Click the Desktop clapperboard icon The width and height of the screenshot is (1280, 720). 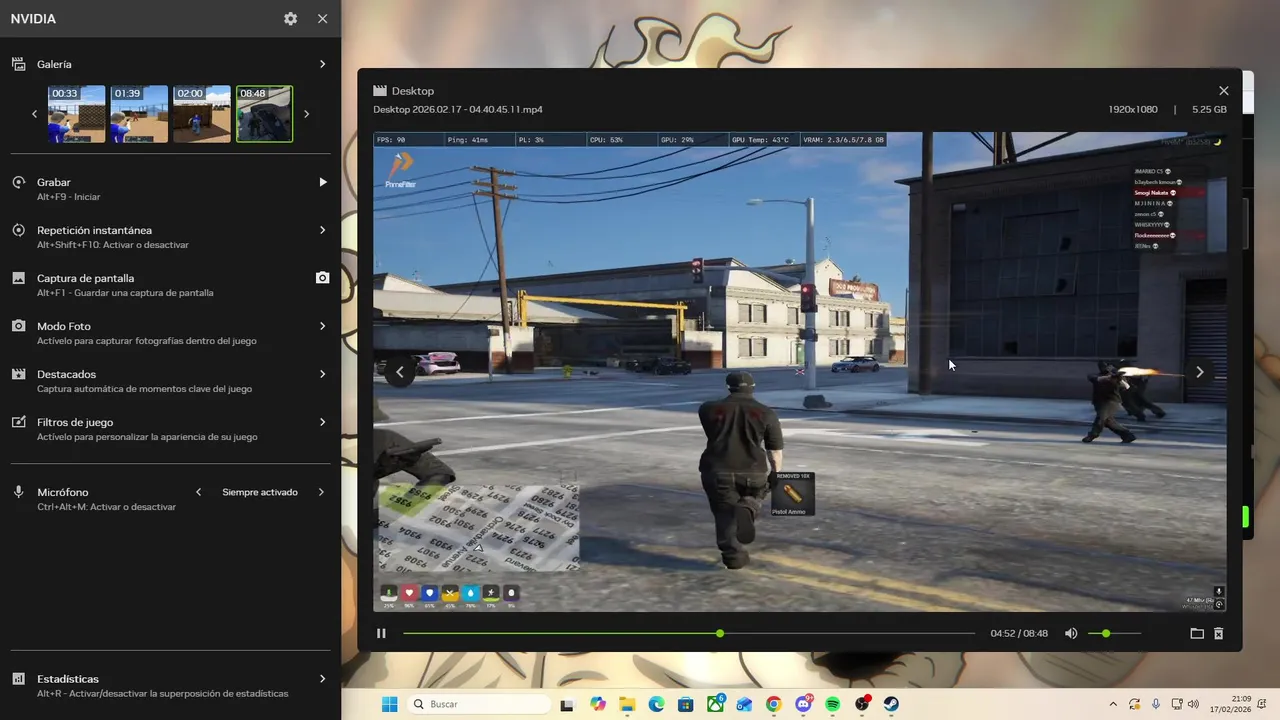coord(380,90)
